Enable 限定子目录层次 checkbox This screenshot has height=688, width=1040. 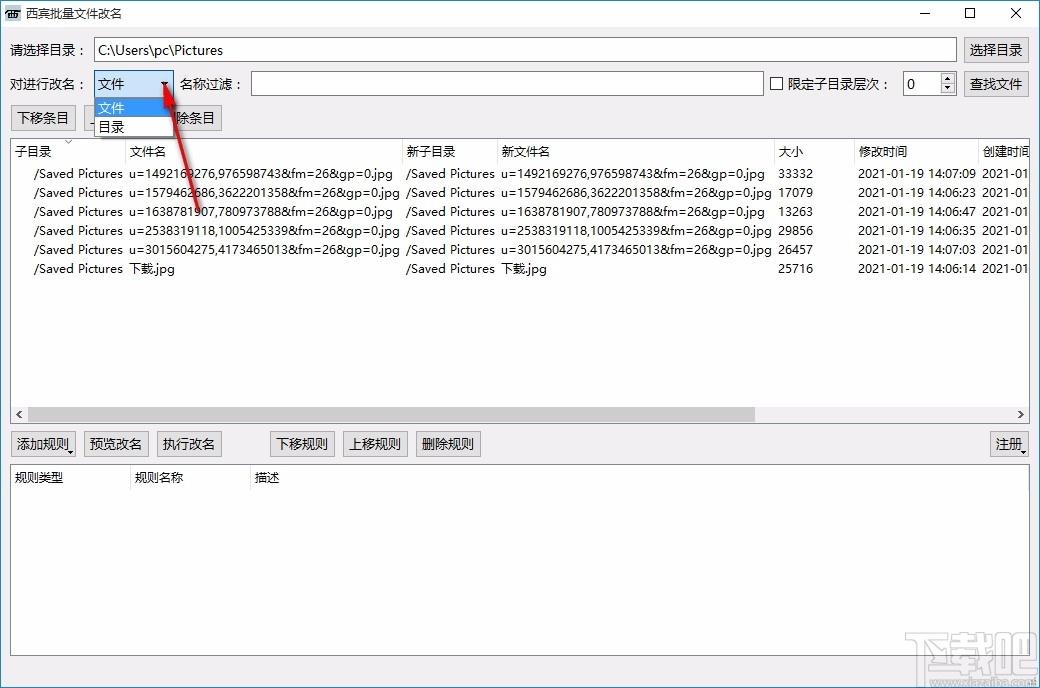coord(776,84)
